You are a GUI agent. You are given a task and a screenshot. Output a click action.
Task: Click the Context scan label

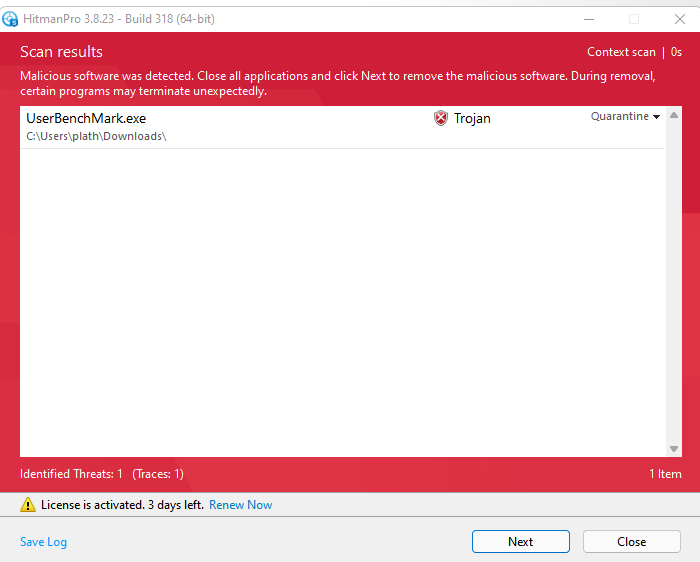click(621, 52)
